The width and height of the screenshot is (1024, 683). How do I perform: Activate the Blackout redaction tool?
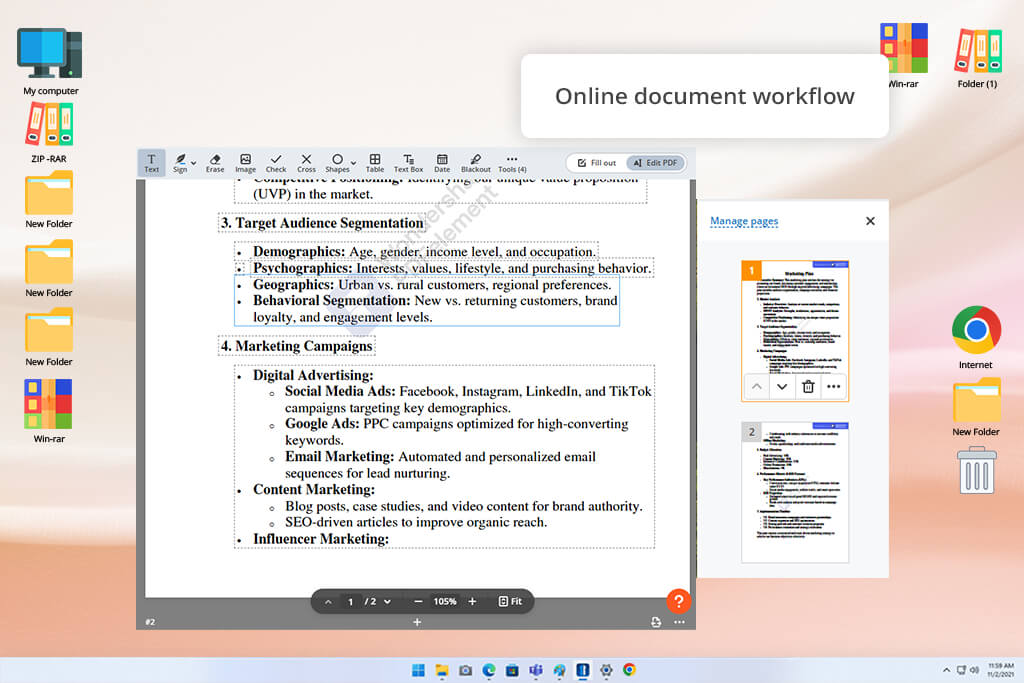[x=475, y=163]
